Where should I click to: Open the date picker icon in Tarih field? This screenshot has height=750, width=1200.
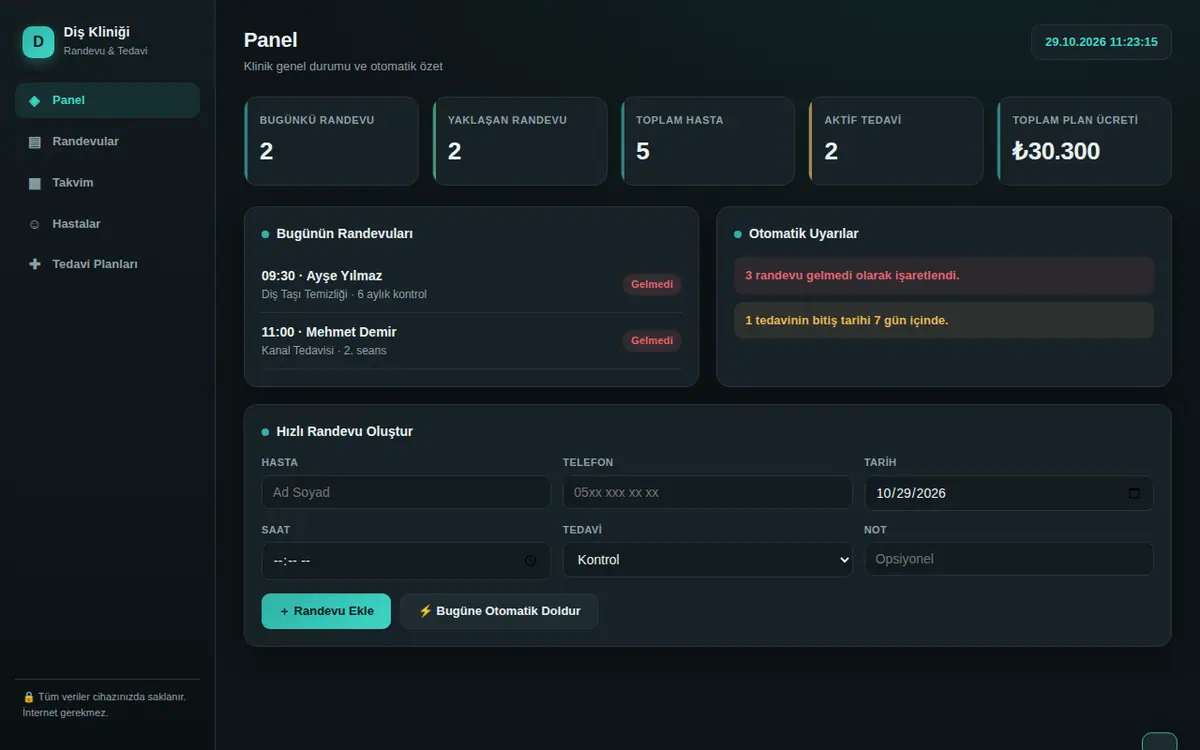tap(1134, 493)
